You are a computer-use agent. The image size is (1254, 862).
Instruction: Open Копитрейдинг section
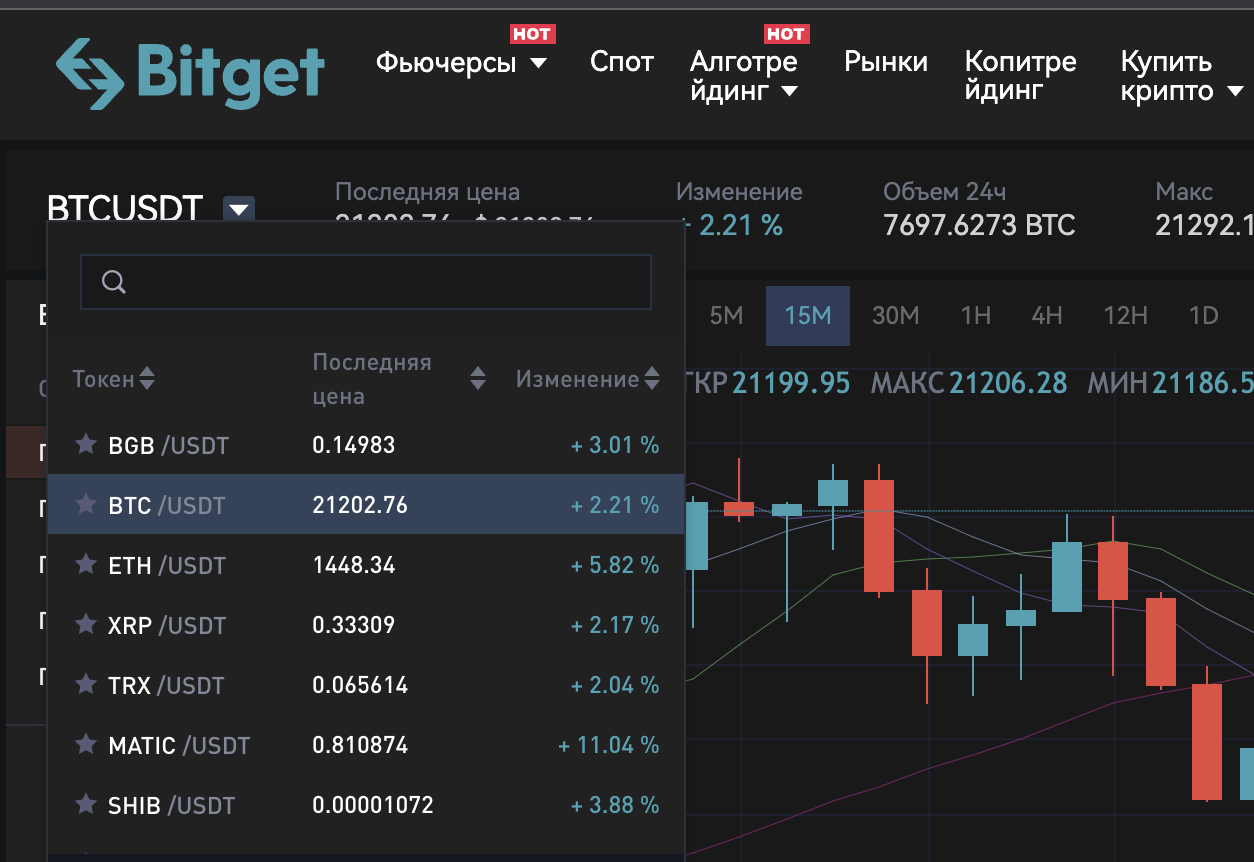pos(1021,76)
